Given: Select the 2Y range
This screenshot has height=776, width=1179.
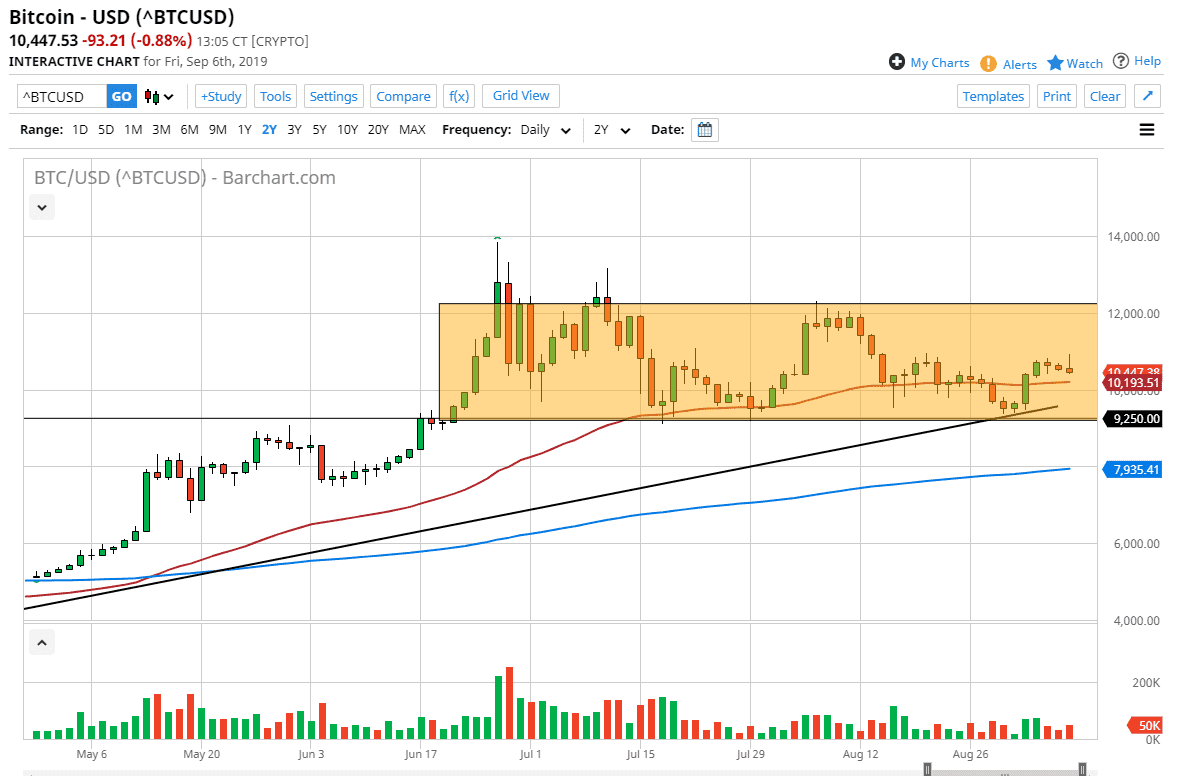Looking at the screenshot, I should pos(269,129).
